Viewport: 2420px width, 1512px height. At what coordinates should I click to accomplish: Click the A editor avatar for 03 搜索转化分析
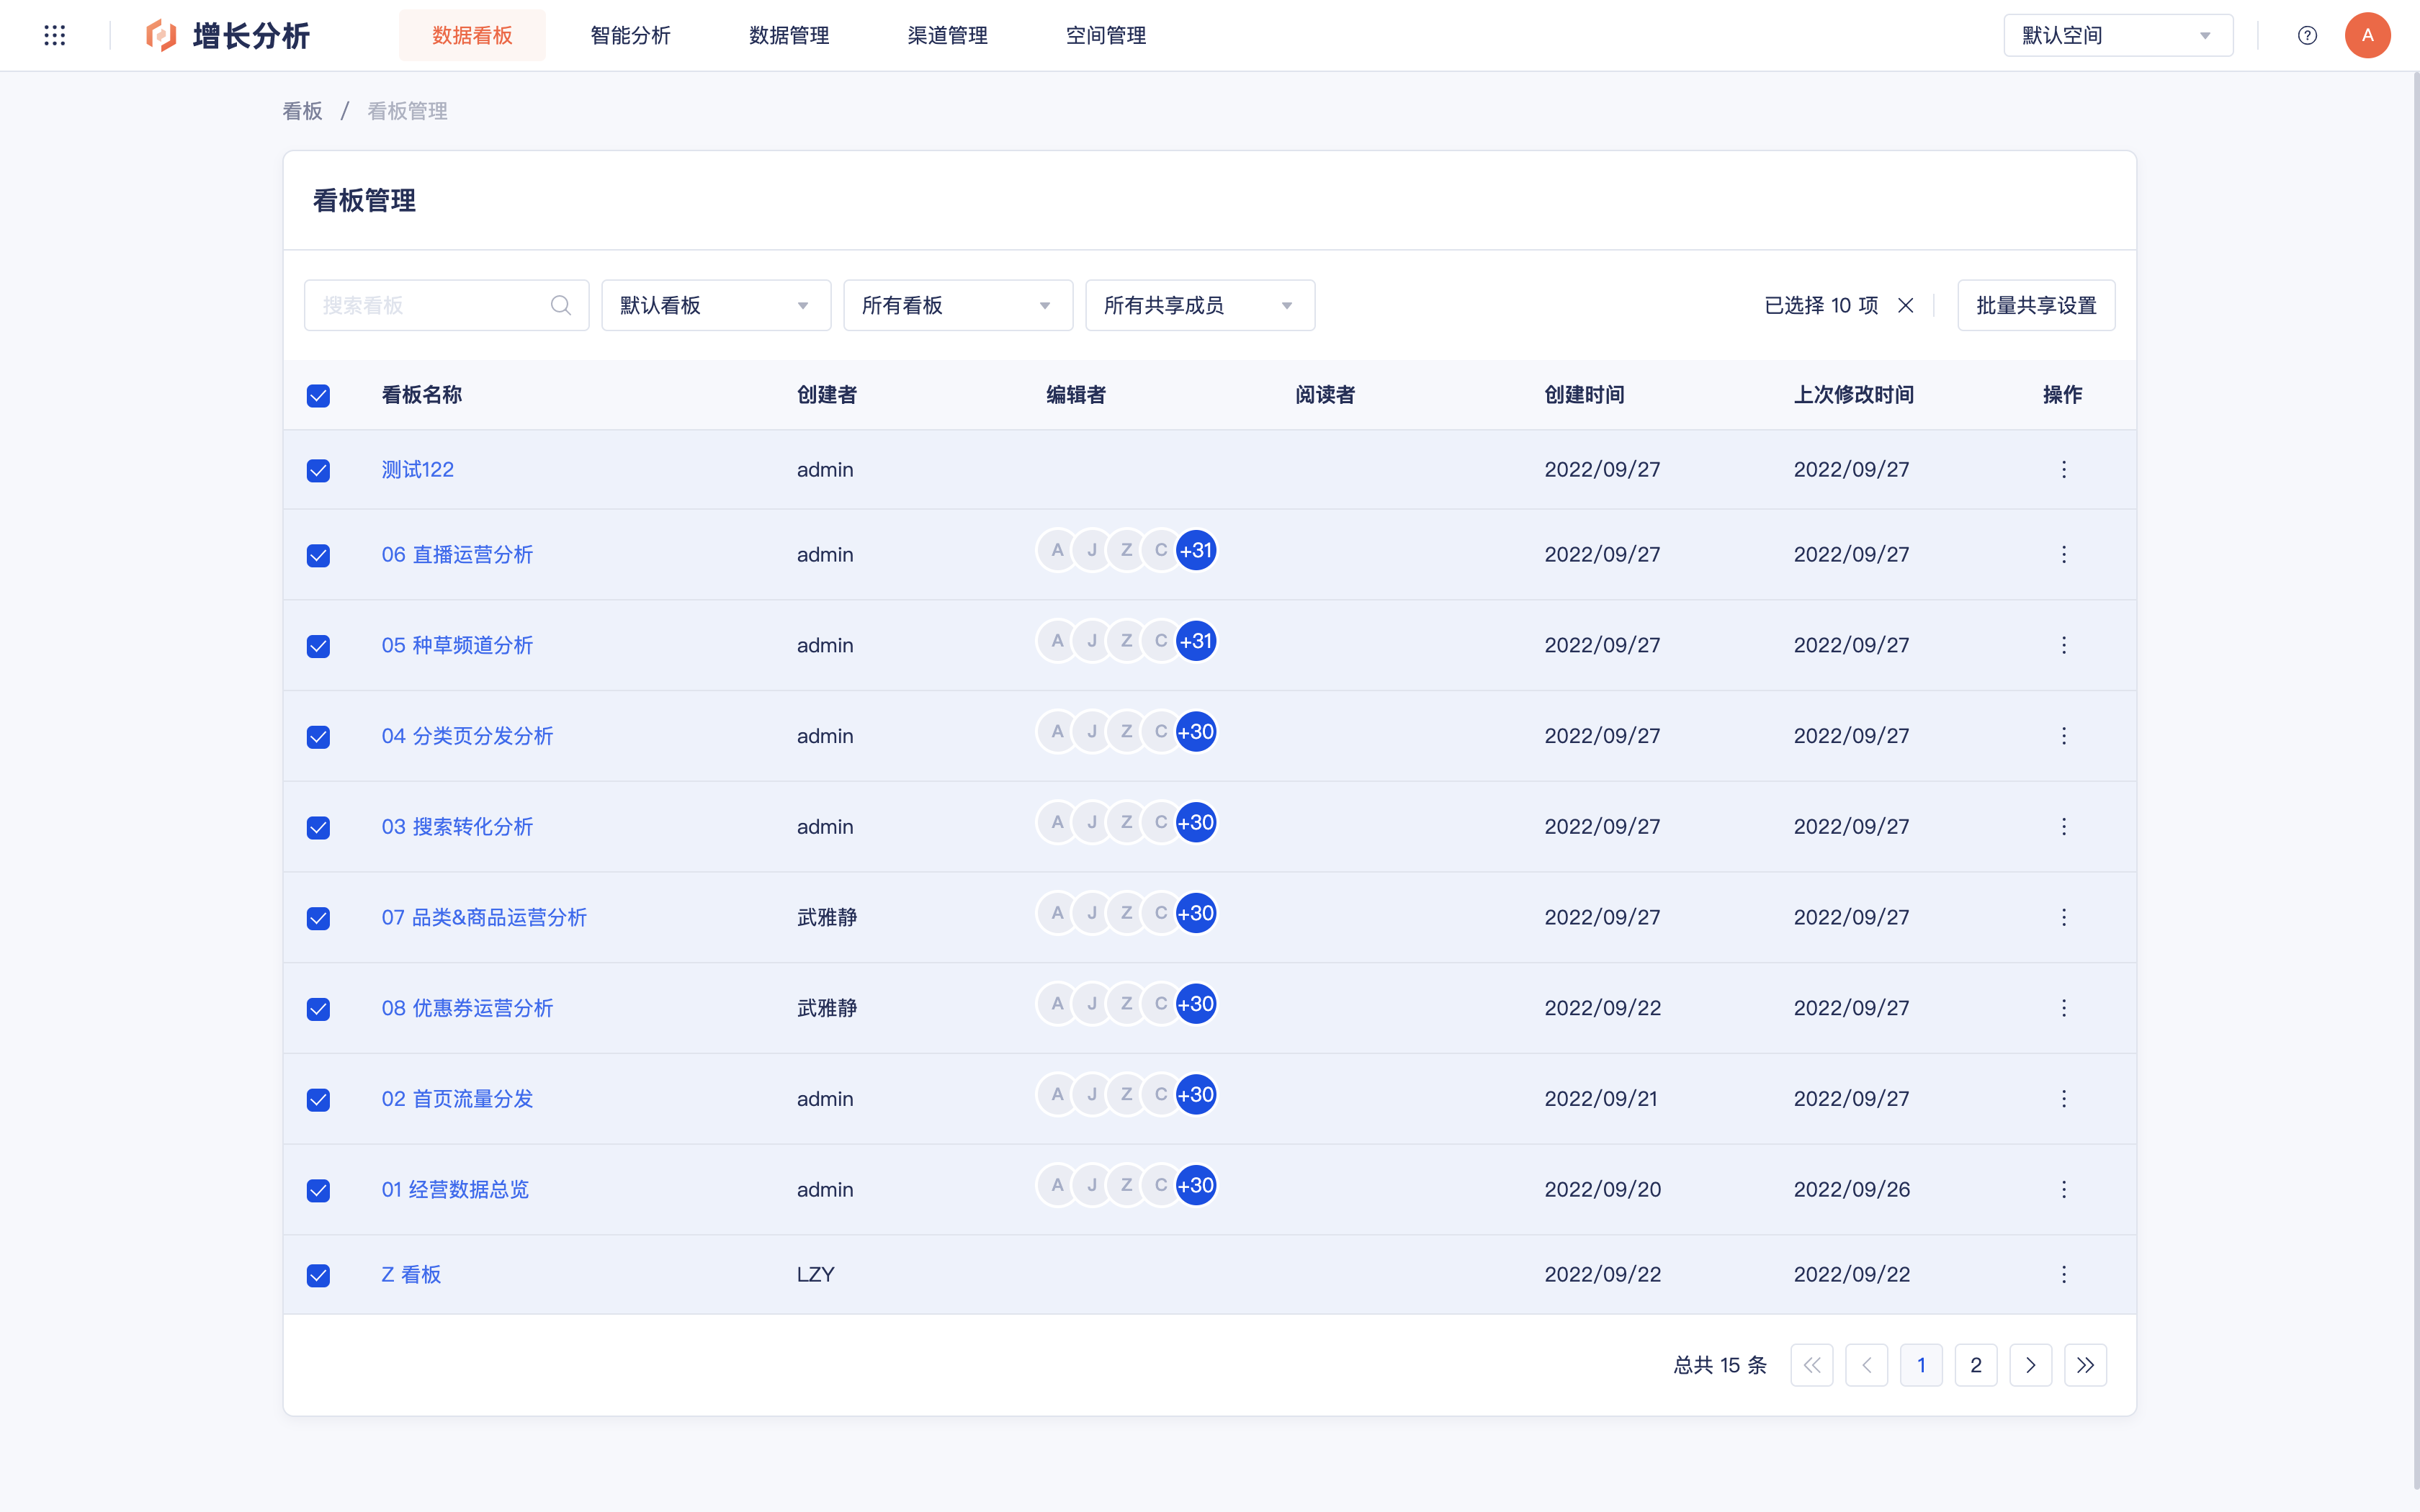pyautogui.click(x=1057, y=822)
